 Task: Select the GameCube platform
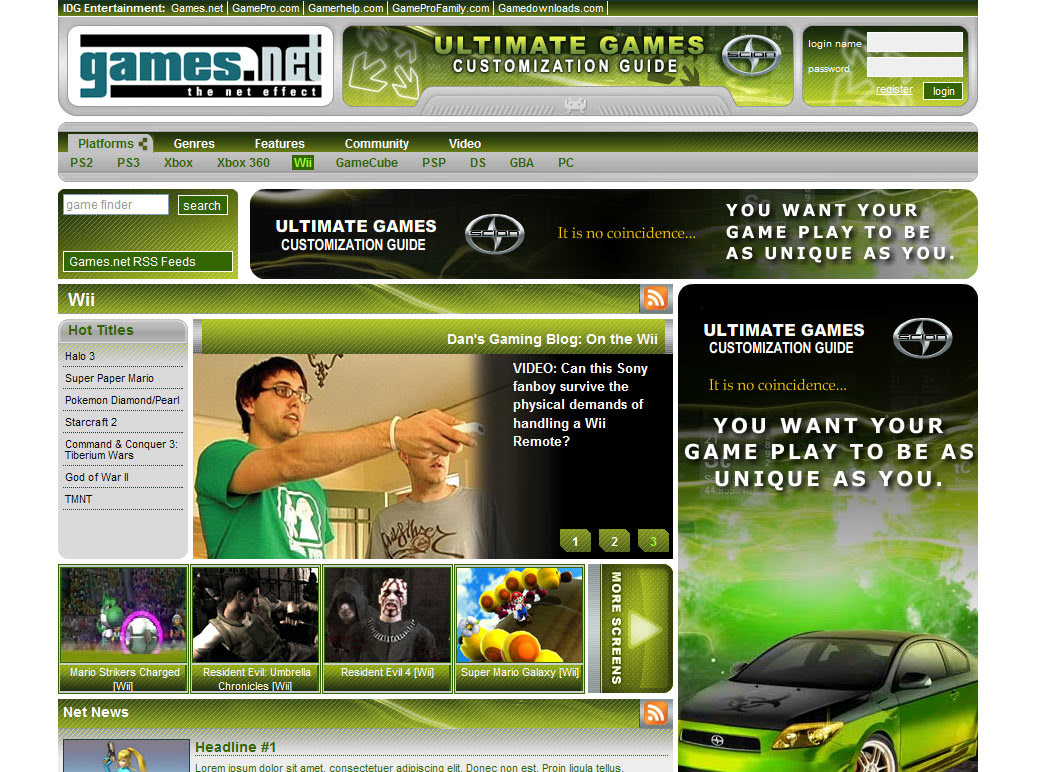[x=366, y=162]
